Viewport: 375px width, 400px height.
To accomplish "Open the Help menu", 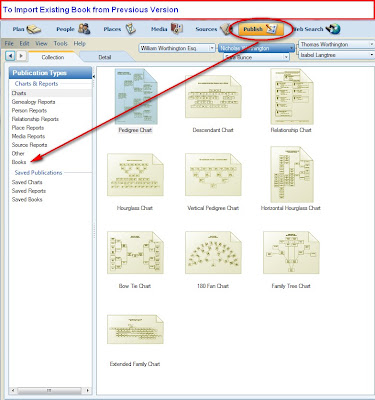I will (80, 44).
